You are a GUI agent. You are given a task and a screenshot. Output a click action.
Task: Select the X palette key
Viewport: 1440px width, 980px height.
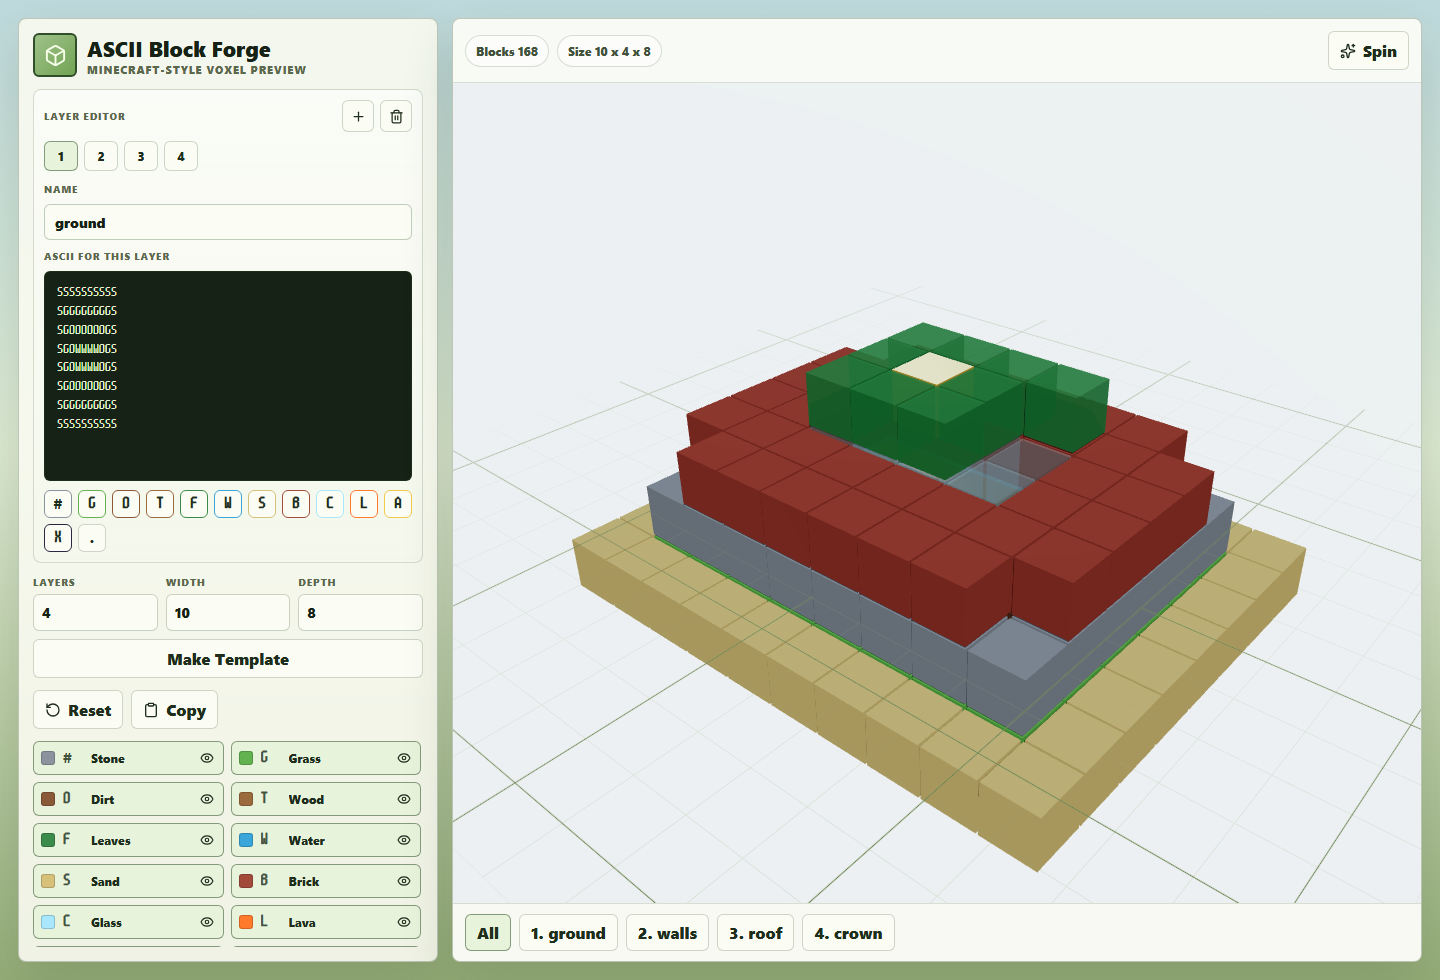click(58, 538)
